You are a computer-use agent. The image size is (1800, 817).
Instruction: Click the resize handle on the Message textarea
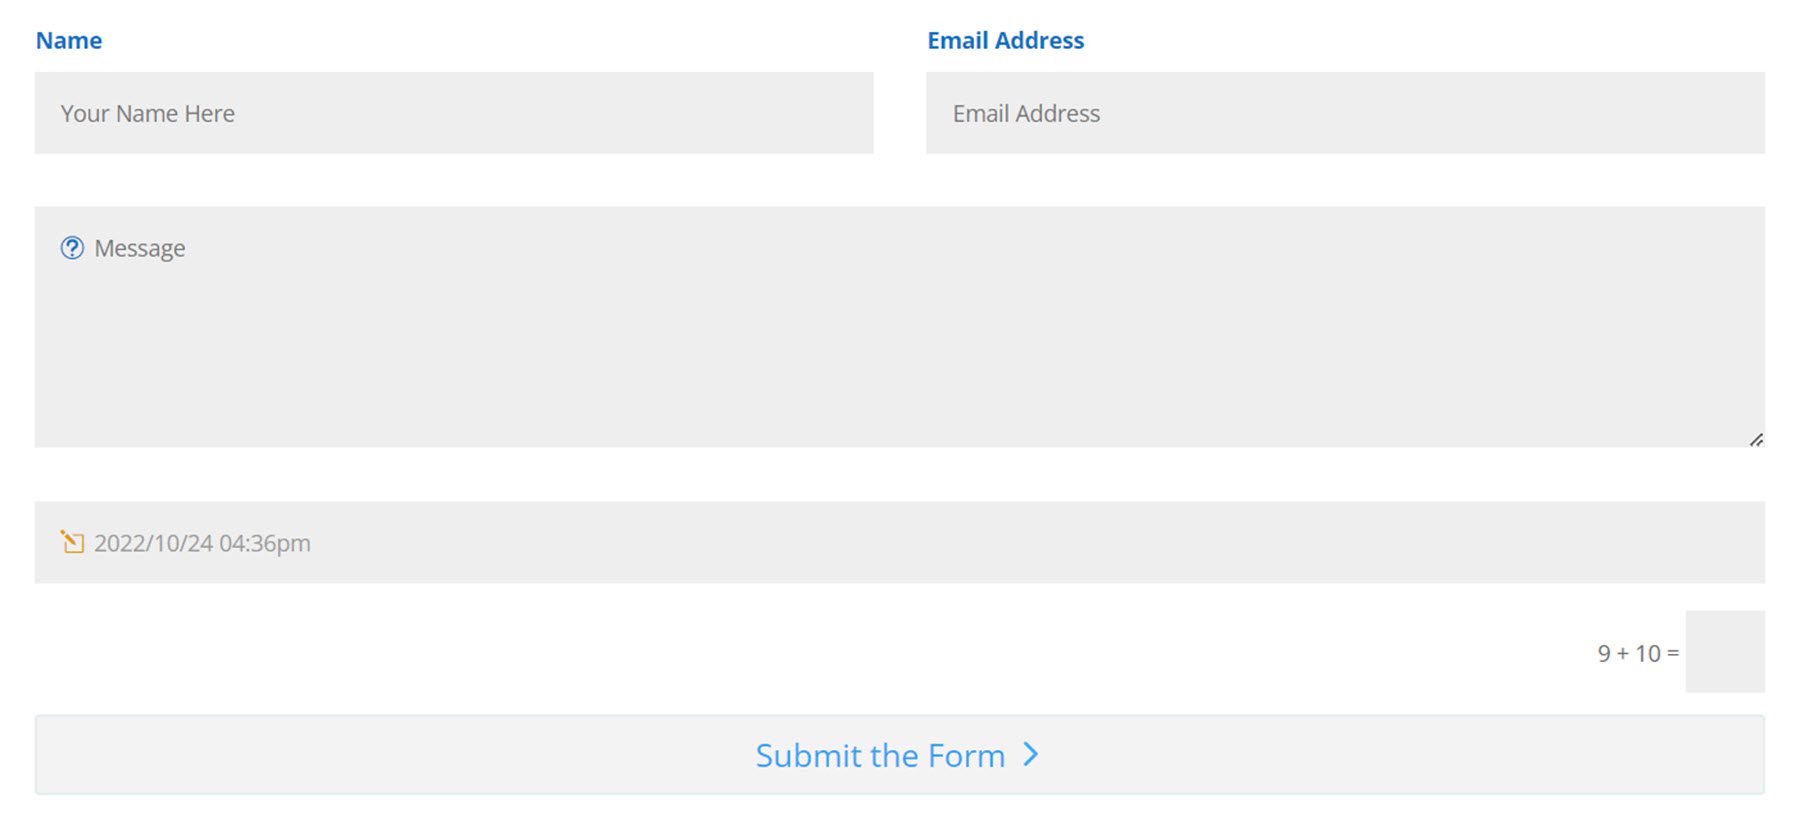[x=1756, y=438]
